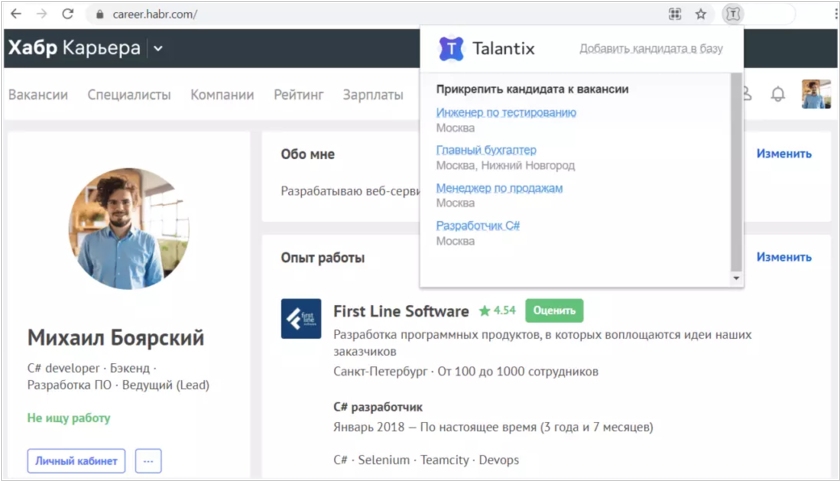Viewport: 840px width, 481px height.
Task: Expand the Хабр Карьера services dropdown chevron
Action: coord(158,48)
